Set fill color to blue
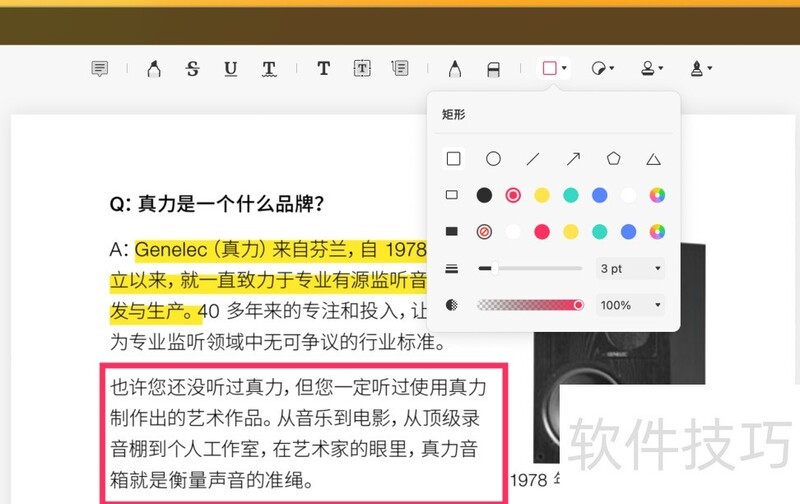The height and width of the screenshot is (504, 800). pyautogui.click(x=629, y=232)
